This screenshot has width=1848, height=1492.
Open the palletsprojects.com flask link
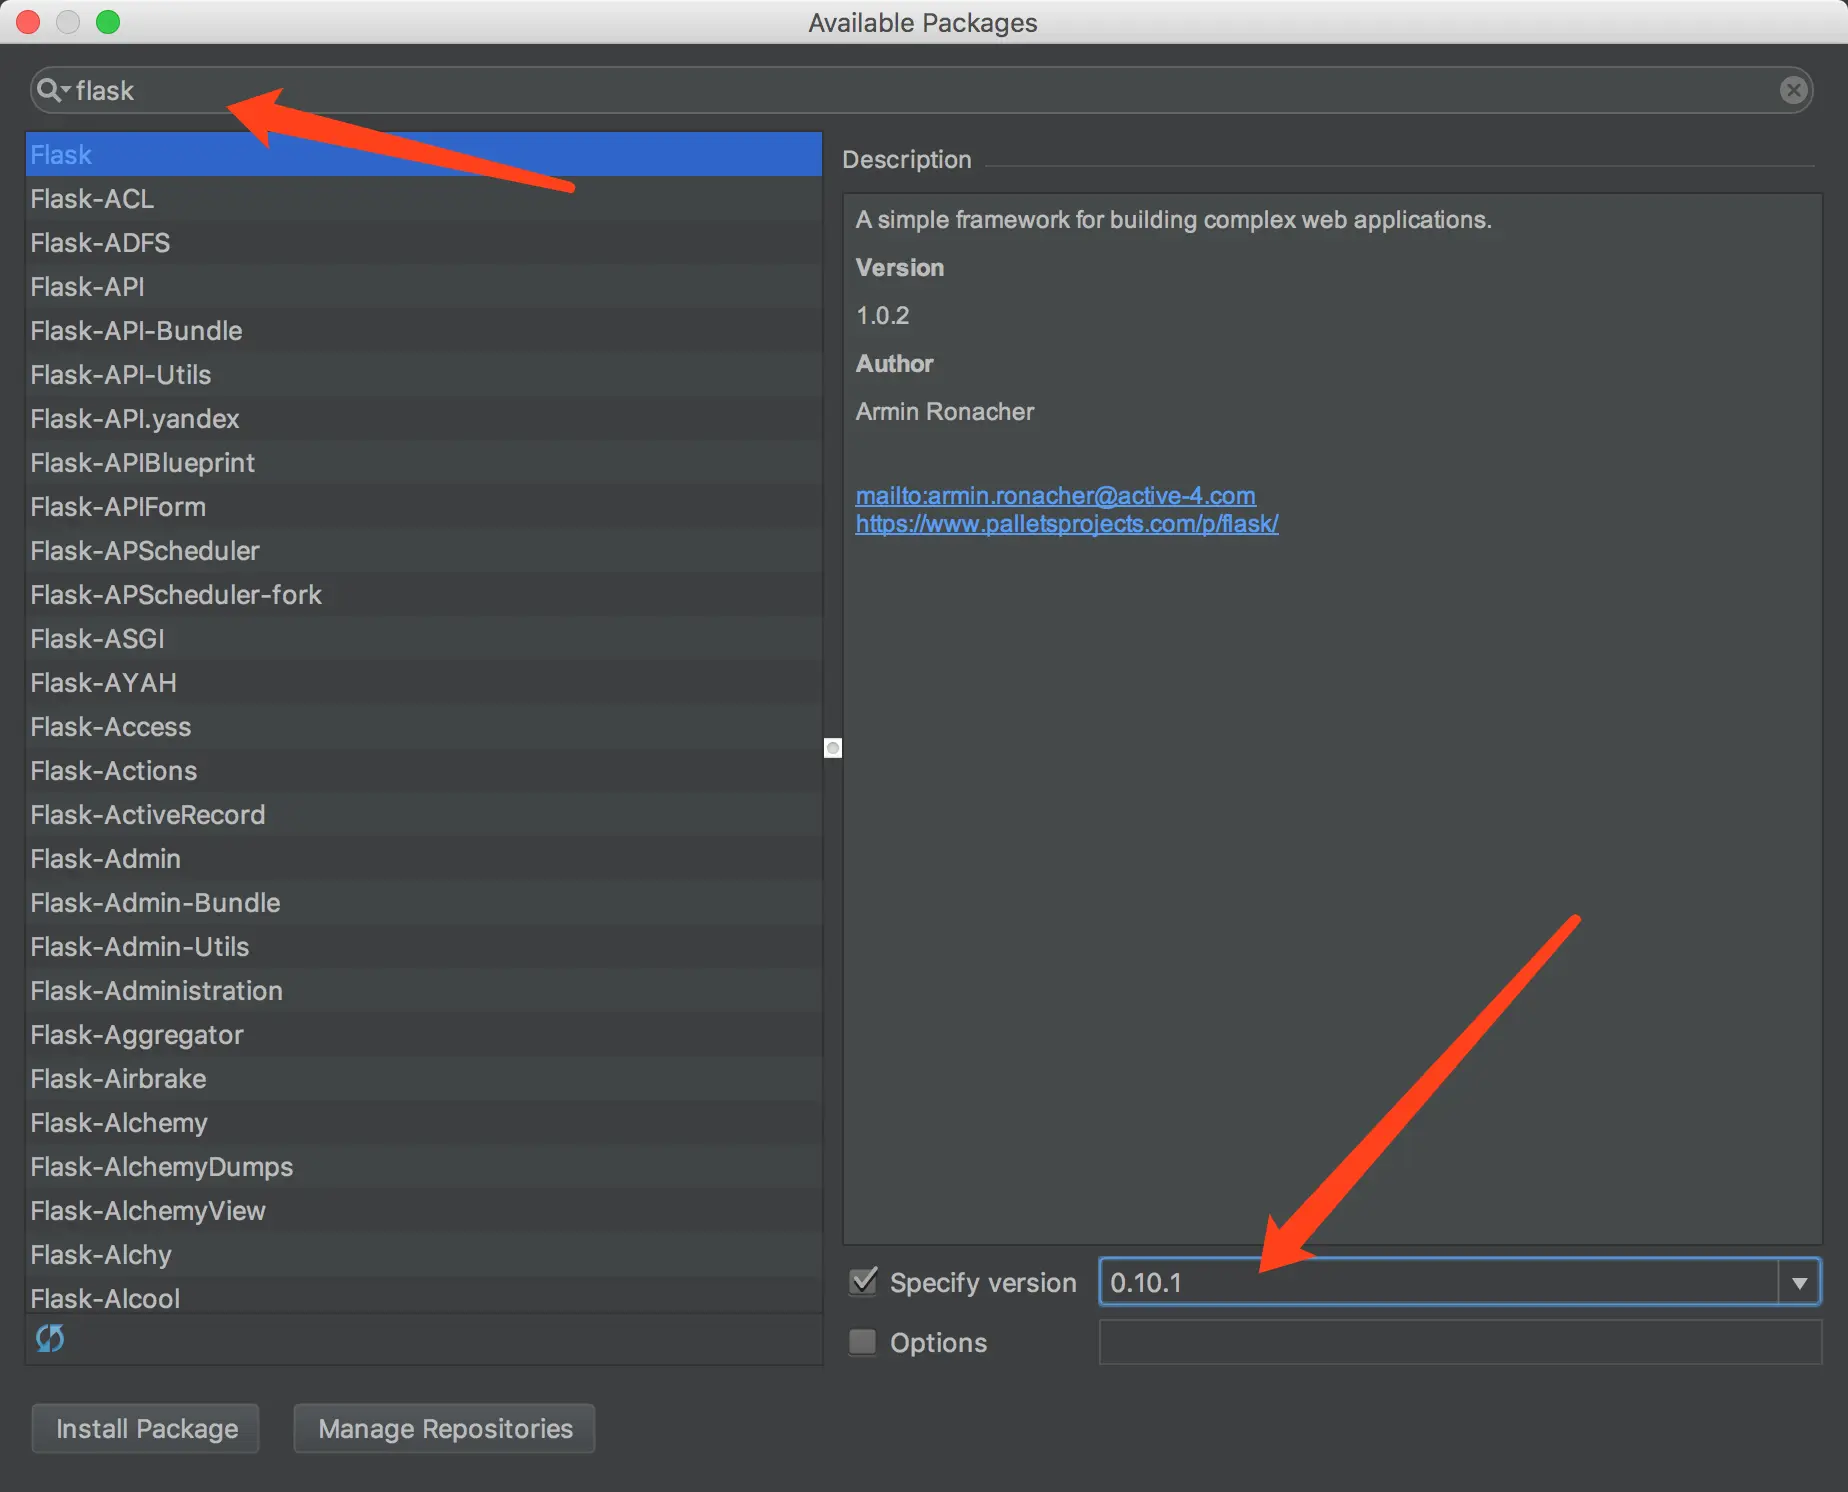(x=1067, y=524)
